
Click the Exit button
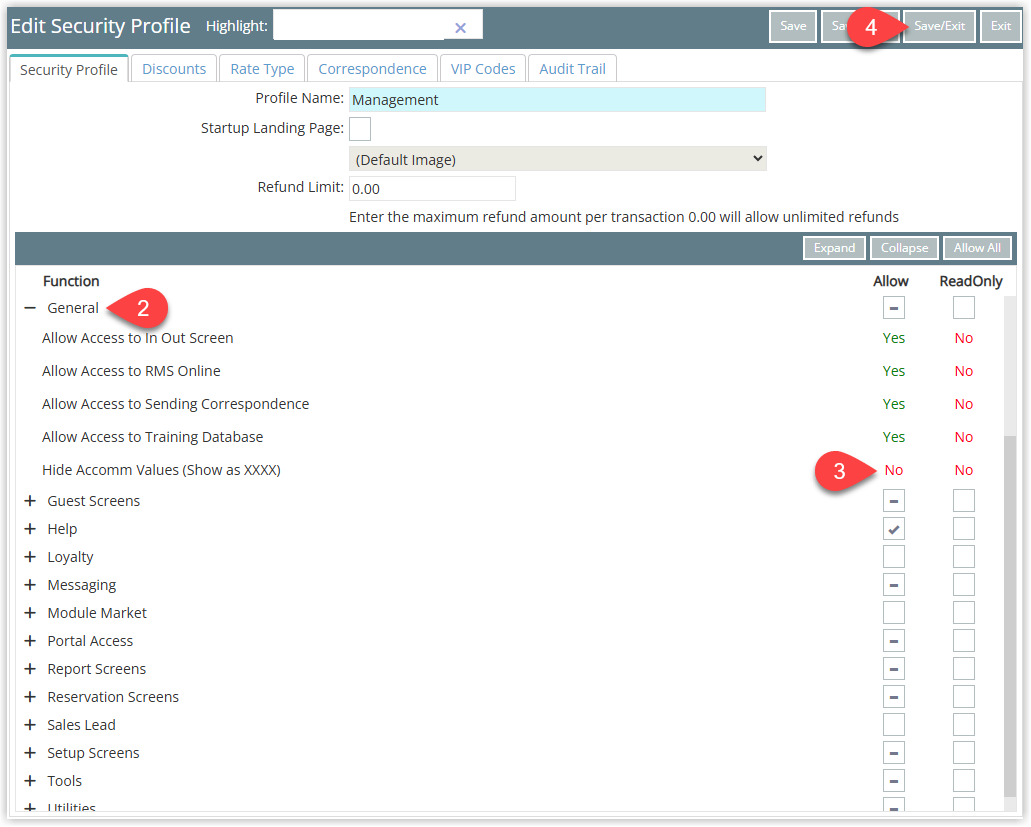1000,26
